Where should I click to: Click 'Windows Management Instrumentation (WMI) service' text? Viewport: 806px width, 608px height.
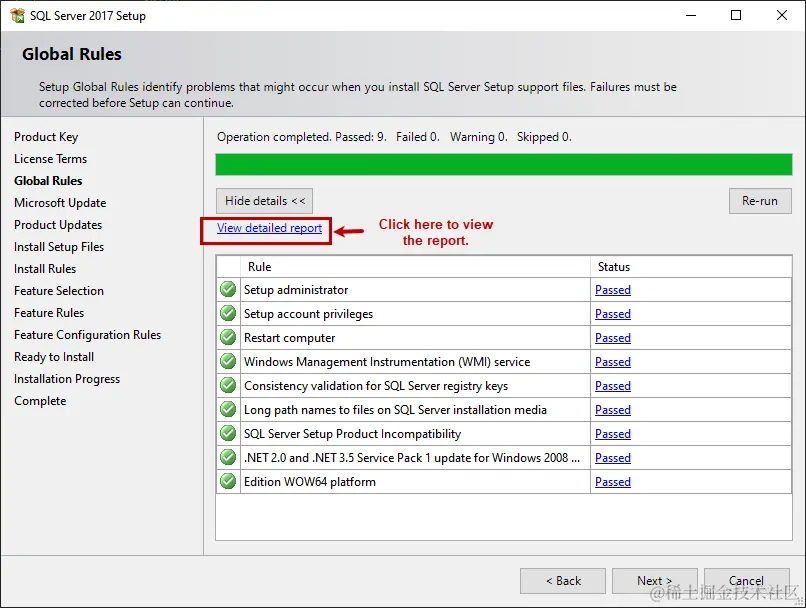[x=387, y=362]
